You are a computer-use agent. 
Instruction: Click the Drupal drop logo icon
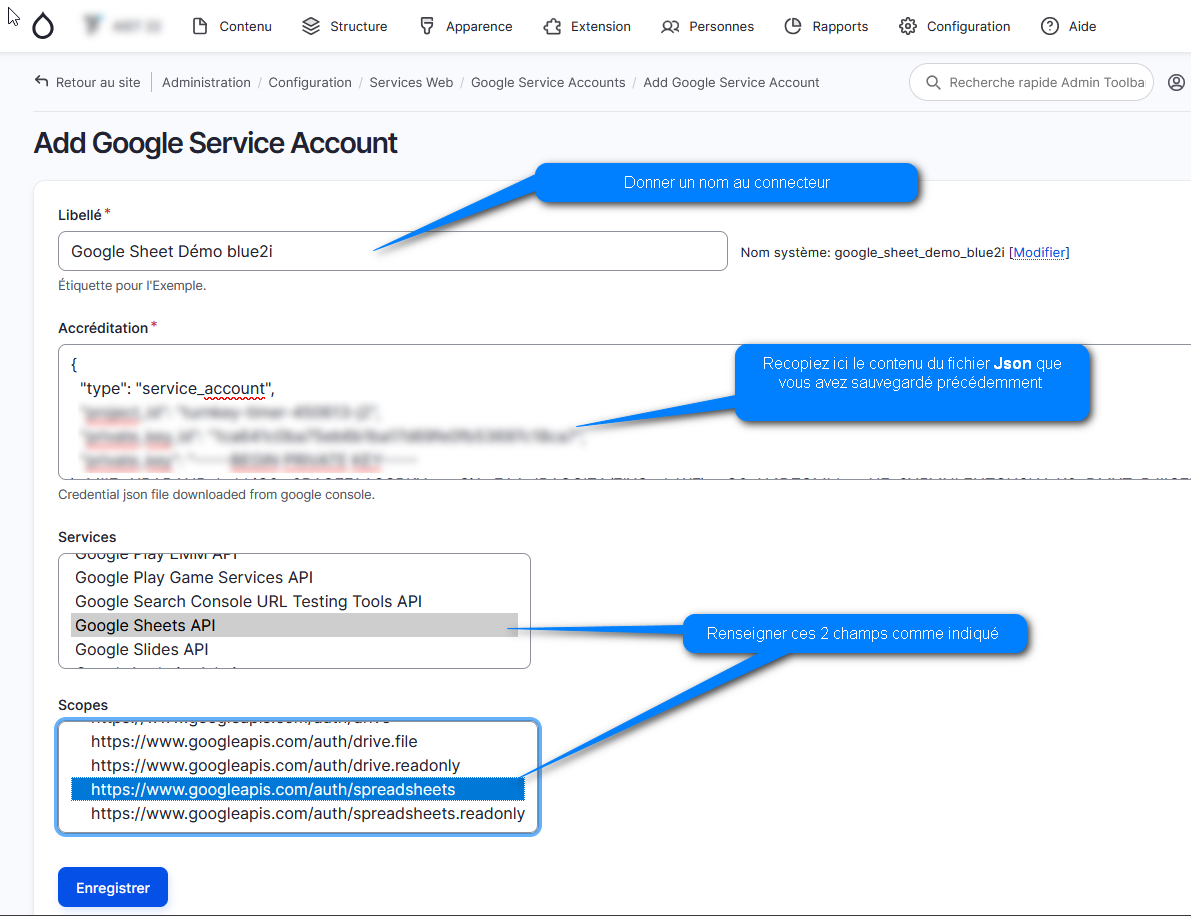coord(43,27)
